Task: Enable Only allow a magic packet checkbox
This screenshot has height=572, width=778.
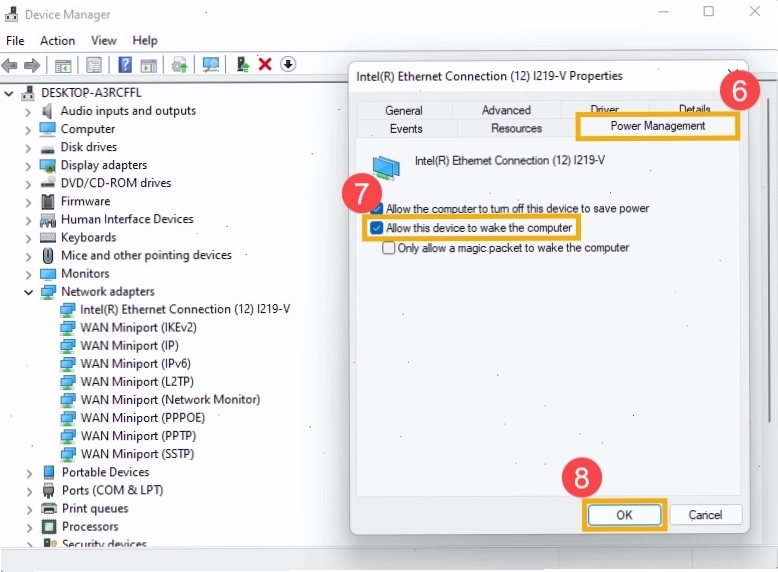Action: (x=389, y=248)
